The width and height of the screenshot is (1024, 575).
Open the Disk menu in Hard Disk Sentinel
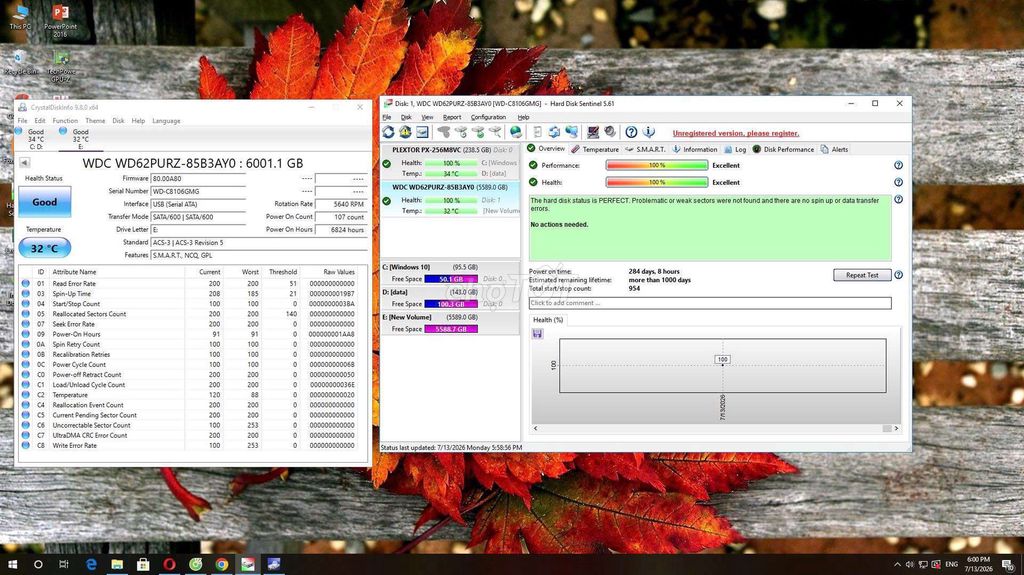point(406,118)
